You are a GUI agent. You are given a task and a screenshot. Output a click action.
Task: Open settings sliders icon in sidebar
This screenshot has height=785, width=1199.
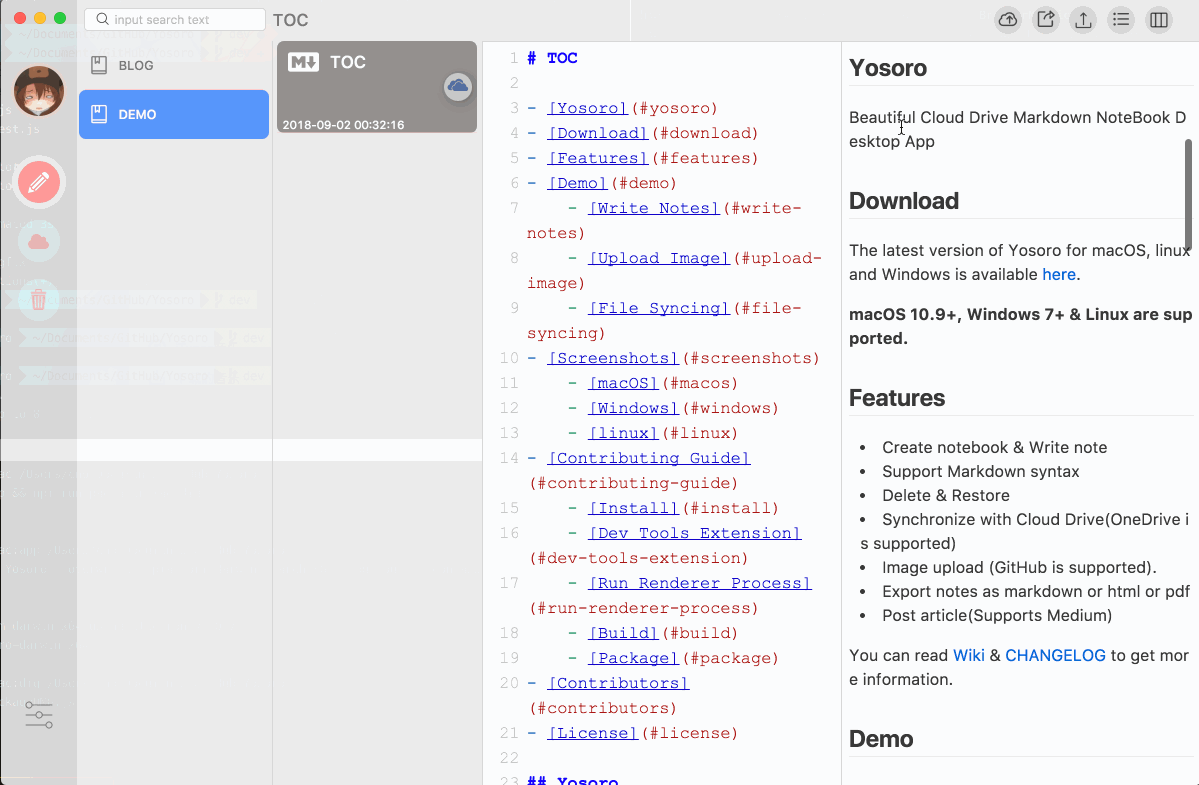click(x=38, y=715)
